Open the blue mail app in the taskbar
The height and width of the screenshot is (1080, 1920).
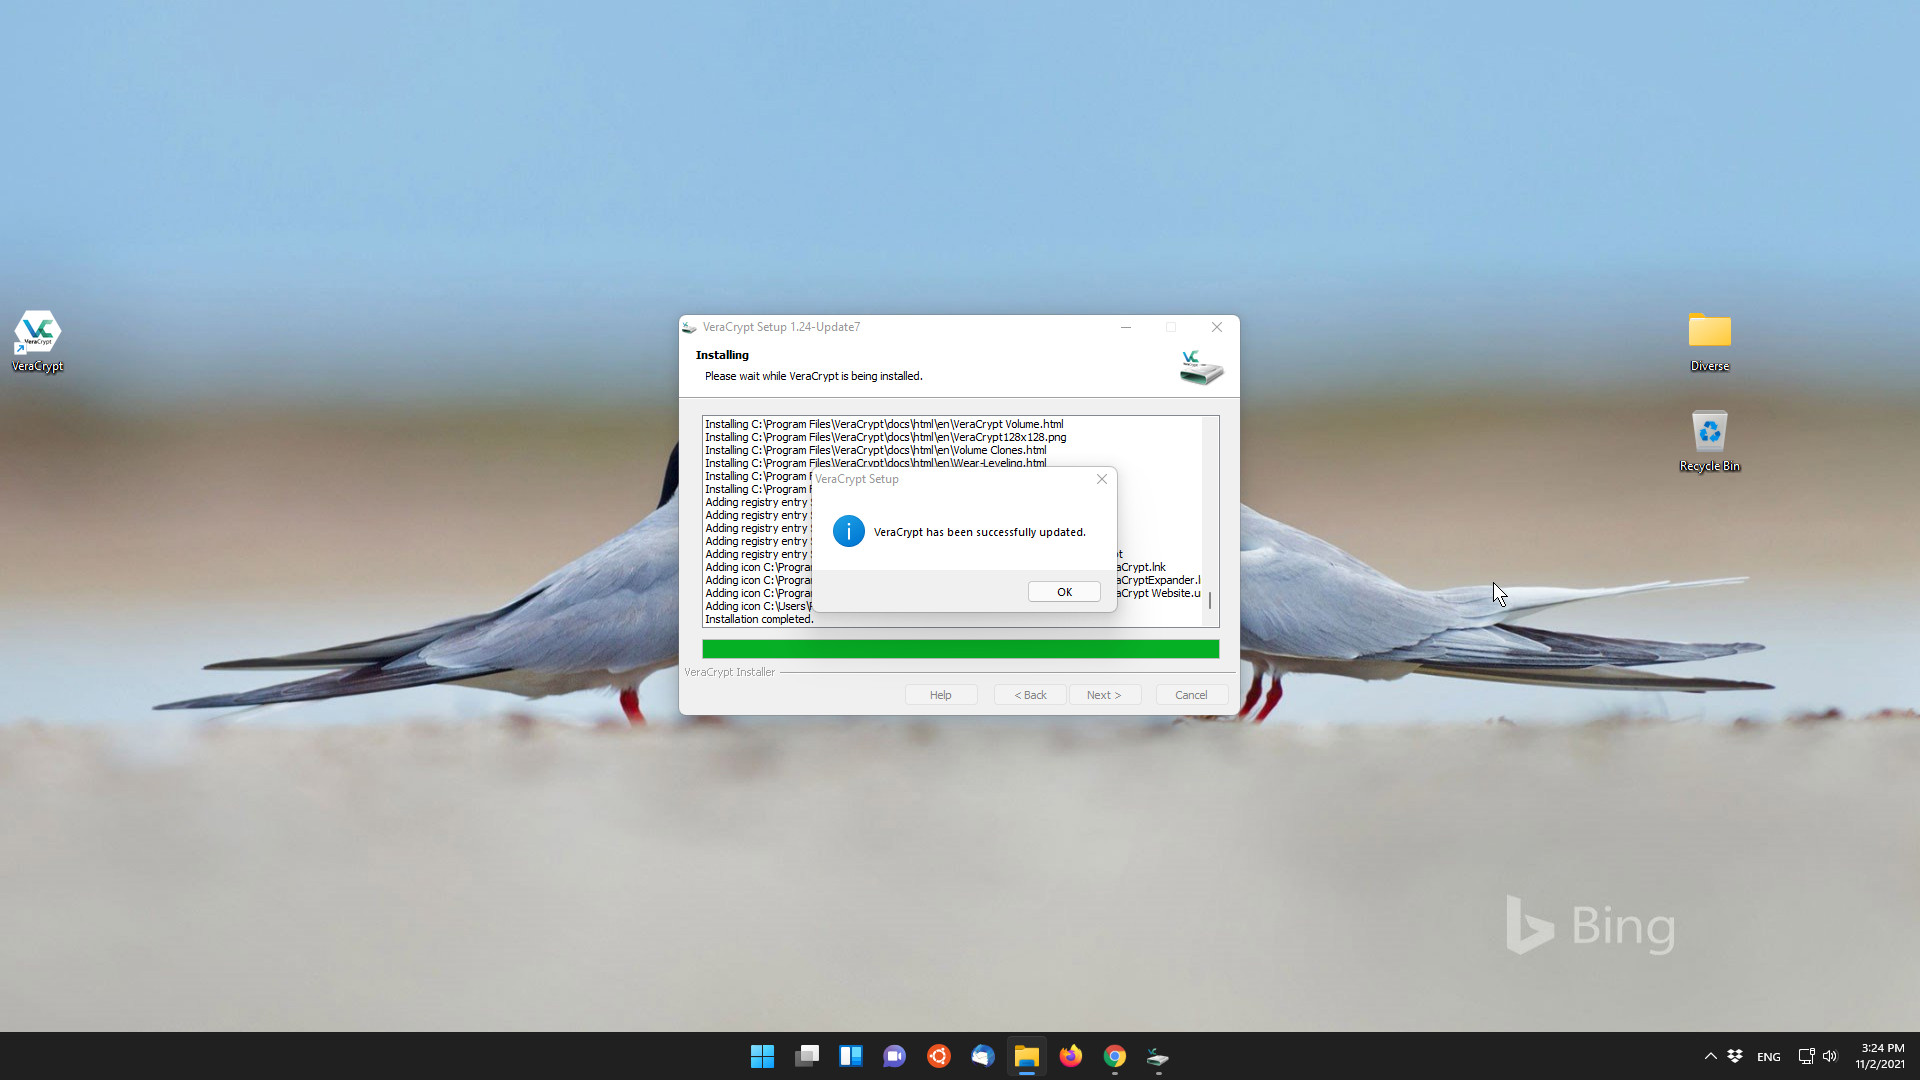(983, 1056)
